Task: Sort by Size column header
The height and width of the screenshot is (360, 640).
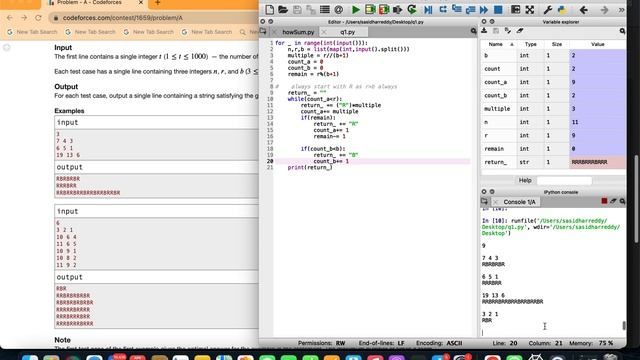Action: pos(557,44)
